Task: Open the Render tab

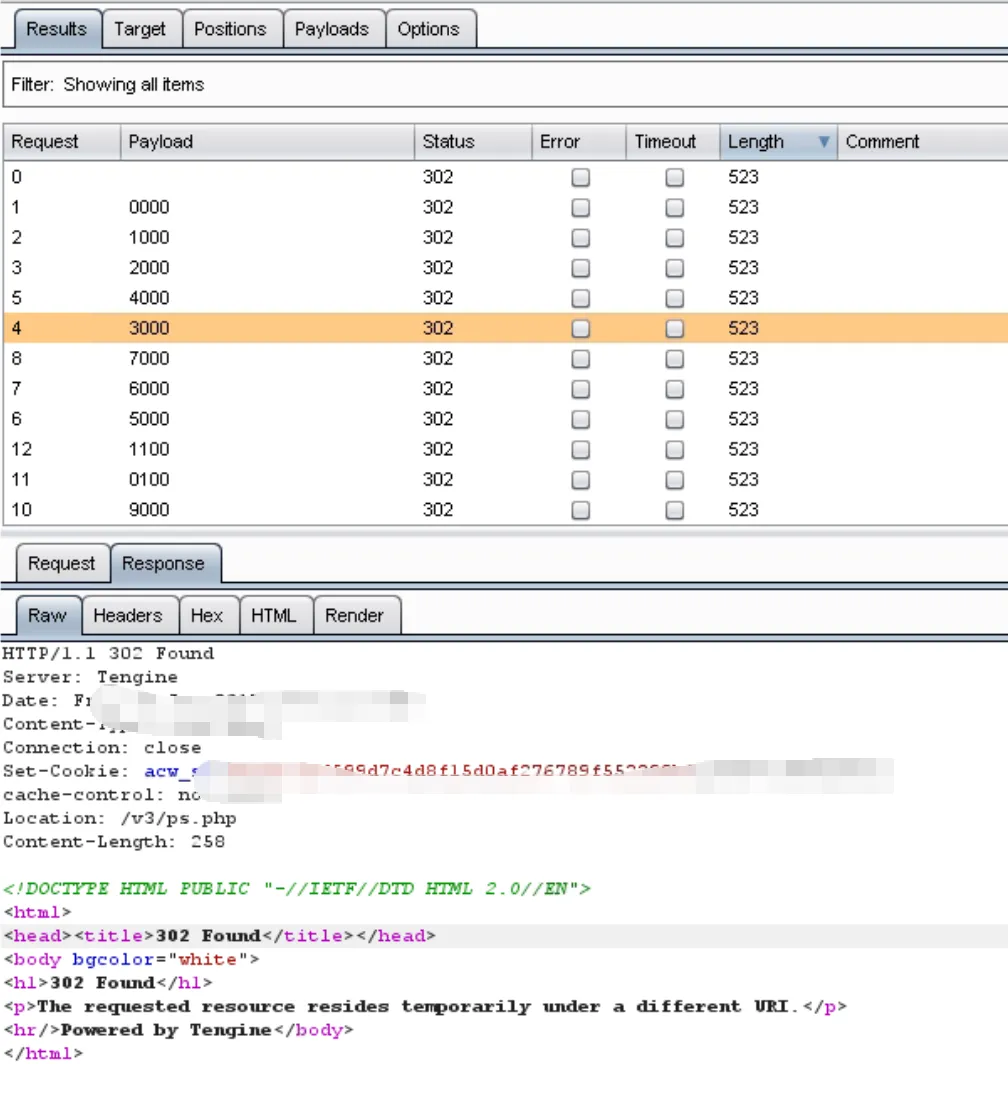Action: 354,616
